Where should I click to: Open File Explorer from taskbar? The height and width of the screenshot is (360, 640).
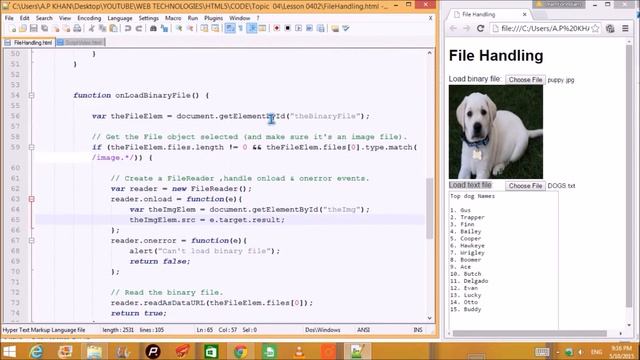click(94, 351)
